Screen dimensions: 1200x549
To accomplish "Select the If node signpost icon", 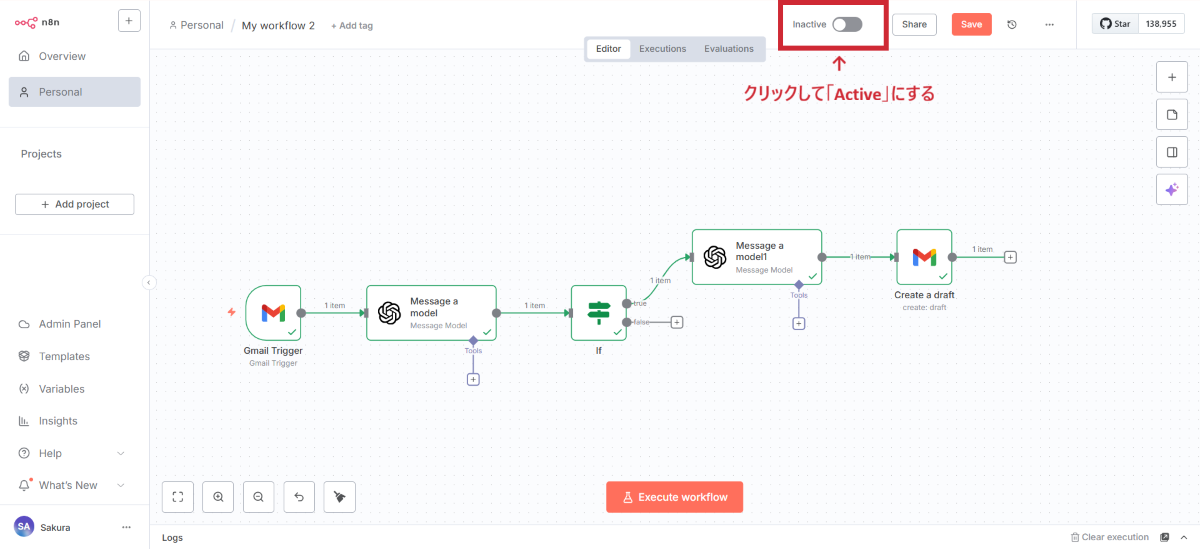I will (598, 312).
